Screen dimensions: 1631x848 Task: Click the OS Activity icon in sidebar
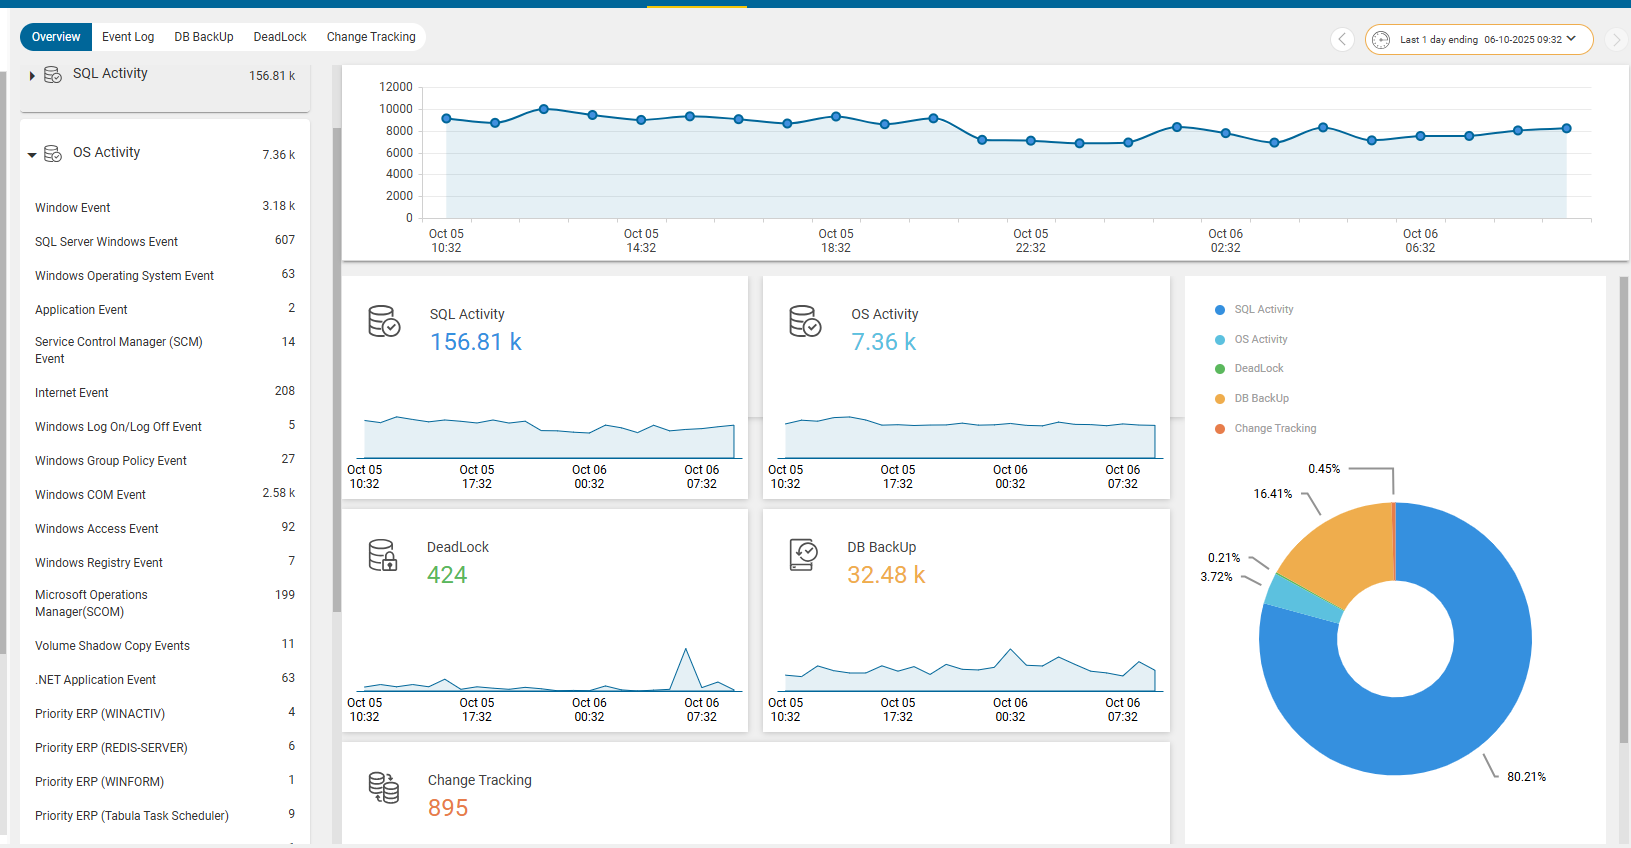click(x=53, y=154)
